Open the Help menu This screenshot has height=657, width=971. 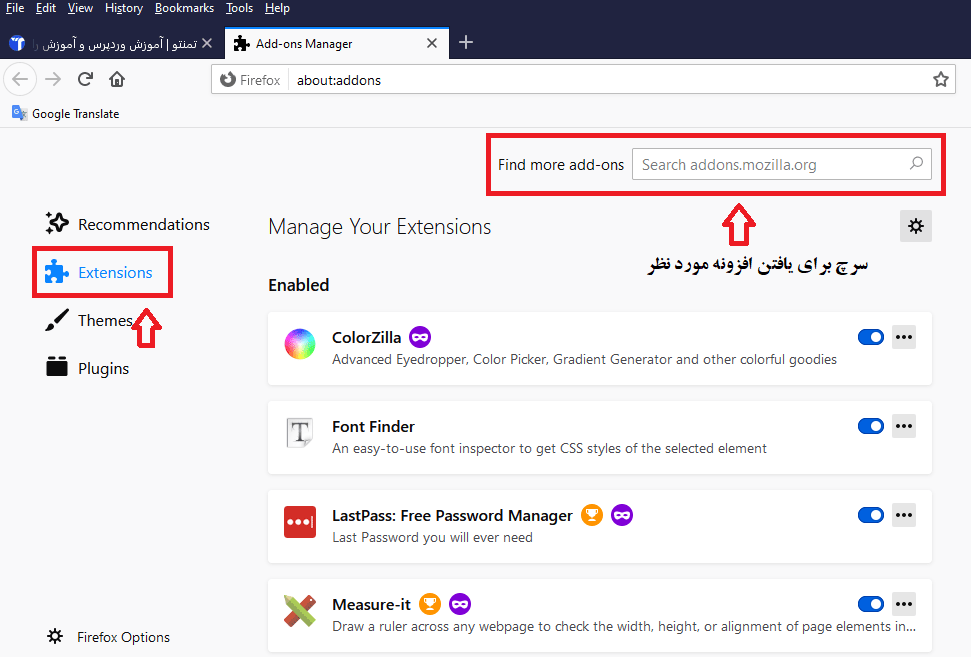(x=277, y=8)
